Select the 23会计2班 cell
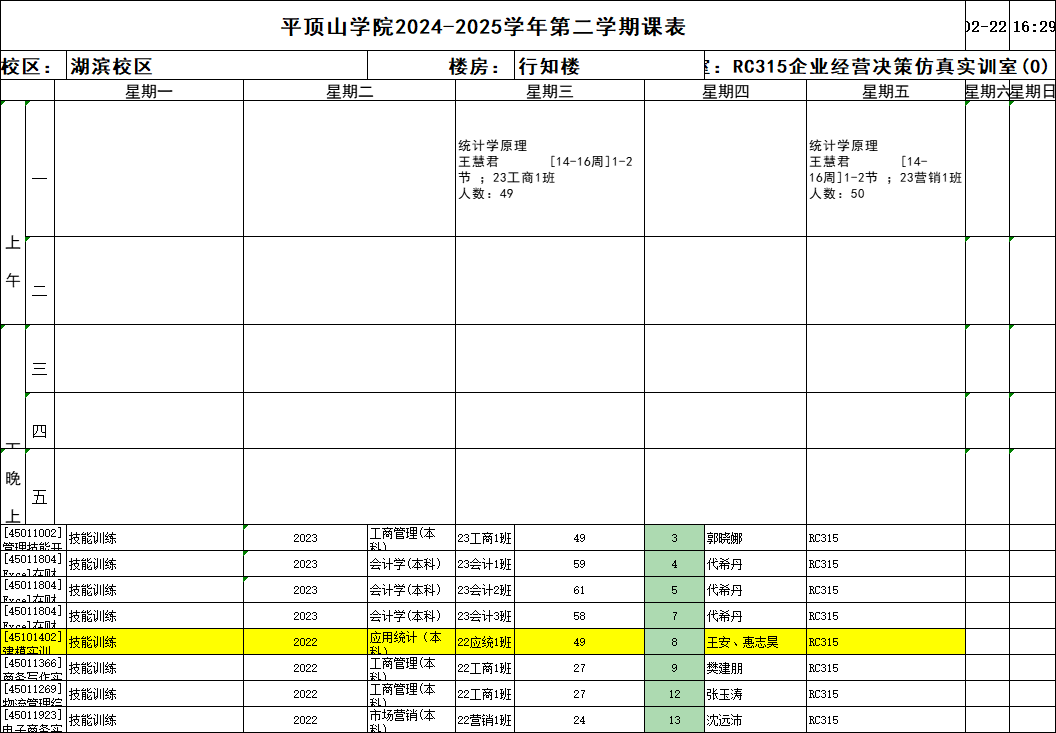This screenshot has height=733, width=1056. [x=484, y=590]
